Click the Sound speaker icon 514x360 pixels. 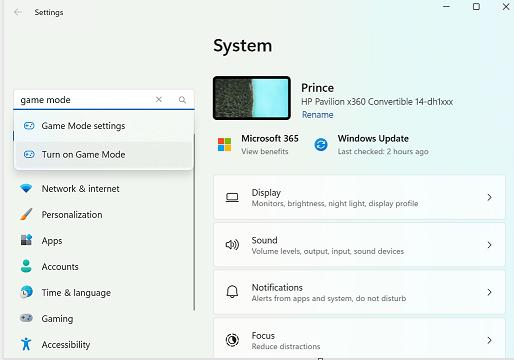[232, 245]
